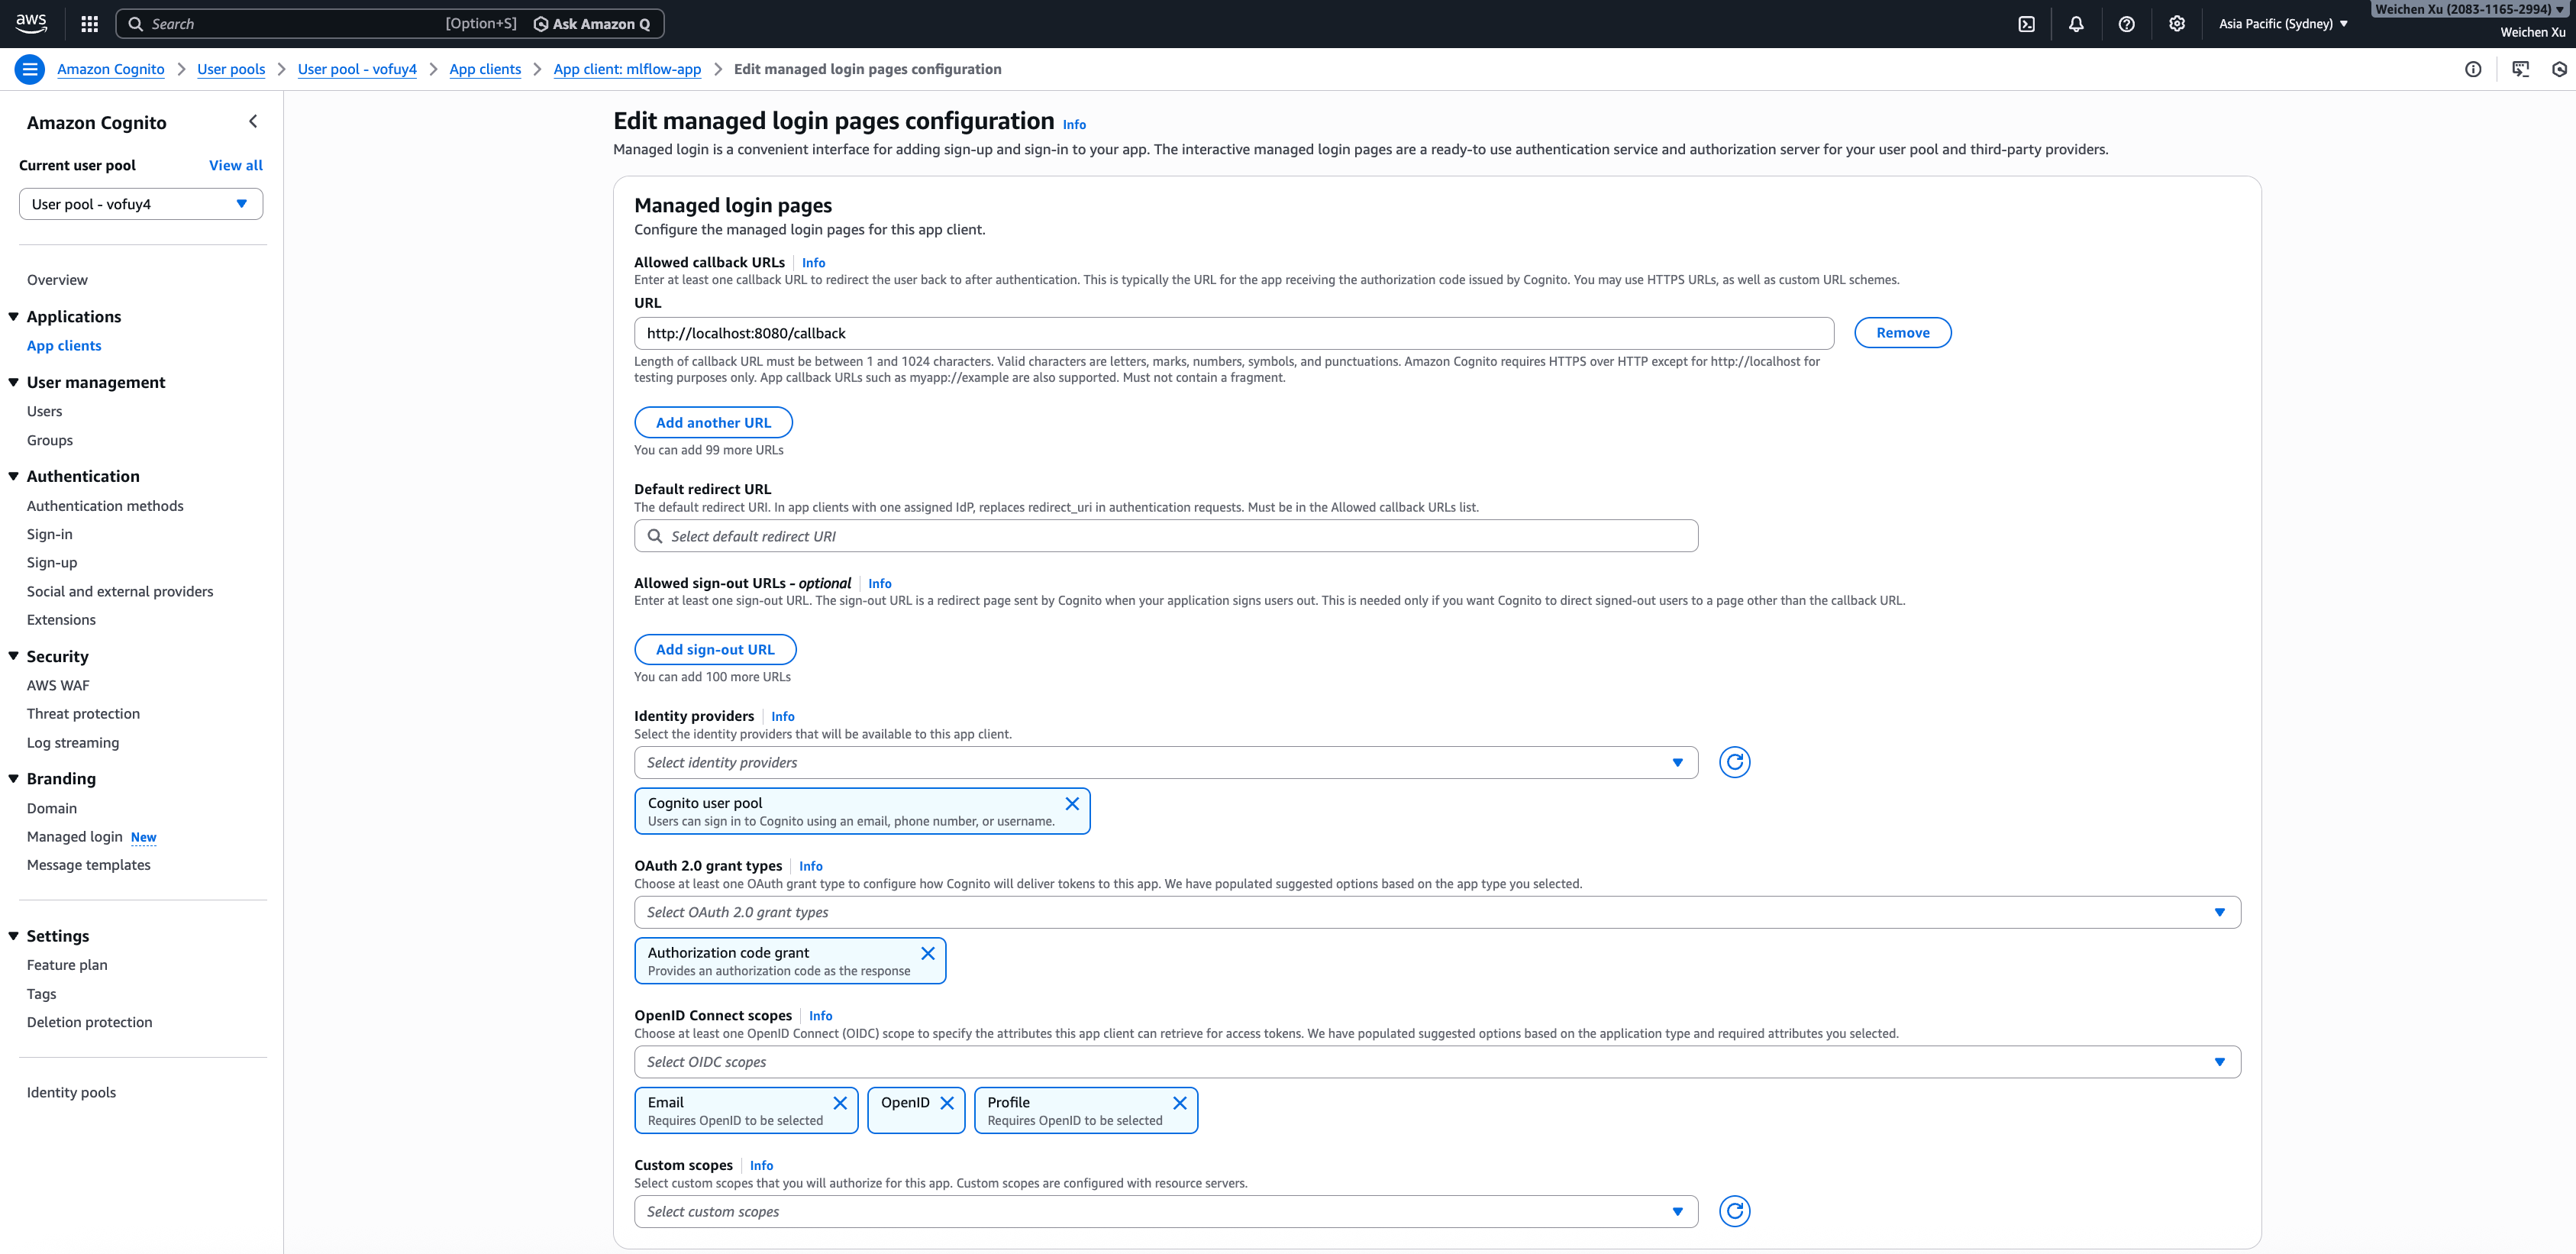
Task: Open the Select OAuth 2.0 grant types dropdown
Action: click(2220, 911)
